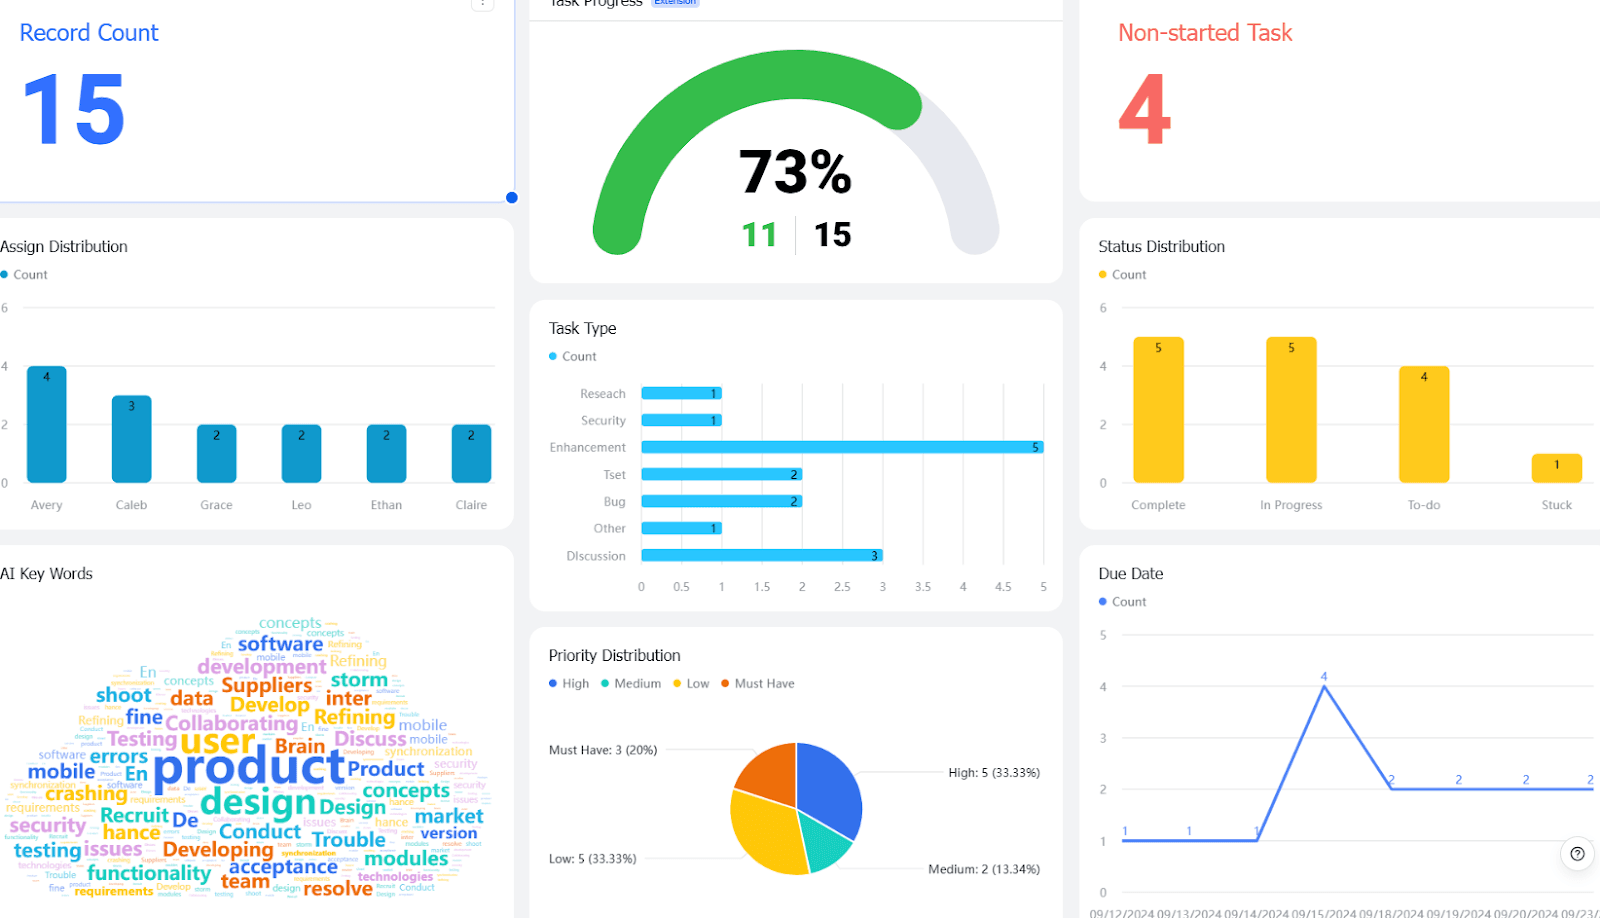The height and width of the screenshot is (918, 1600).
Task: Toggle Count legend in Task Type chart
Action: tap(573, 357)
